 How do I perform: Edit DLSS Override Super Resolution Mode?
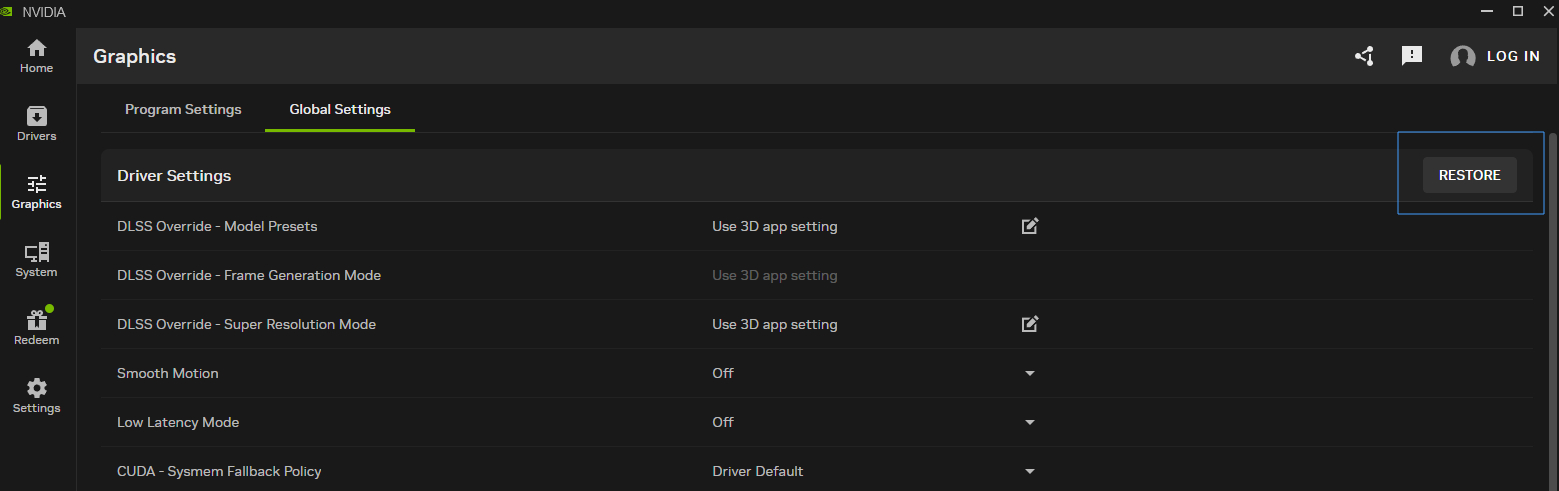(x=1030, y=324)
